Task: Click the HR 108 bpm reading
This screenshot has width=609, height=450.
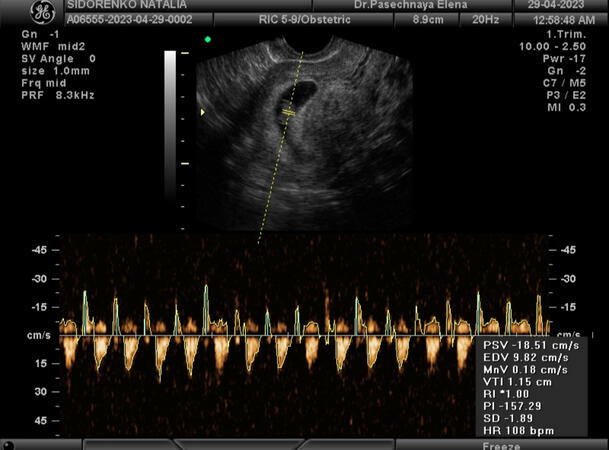Action: (x=519, y=431)
